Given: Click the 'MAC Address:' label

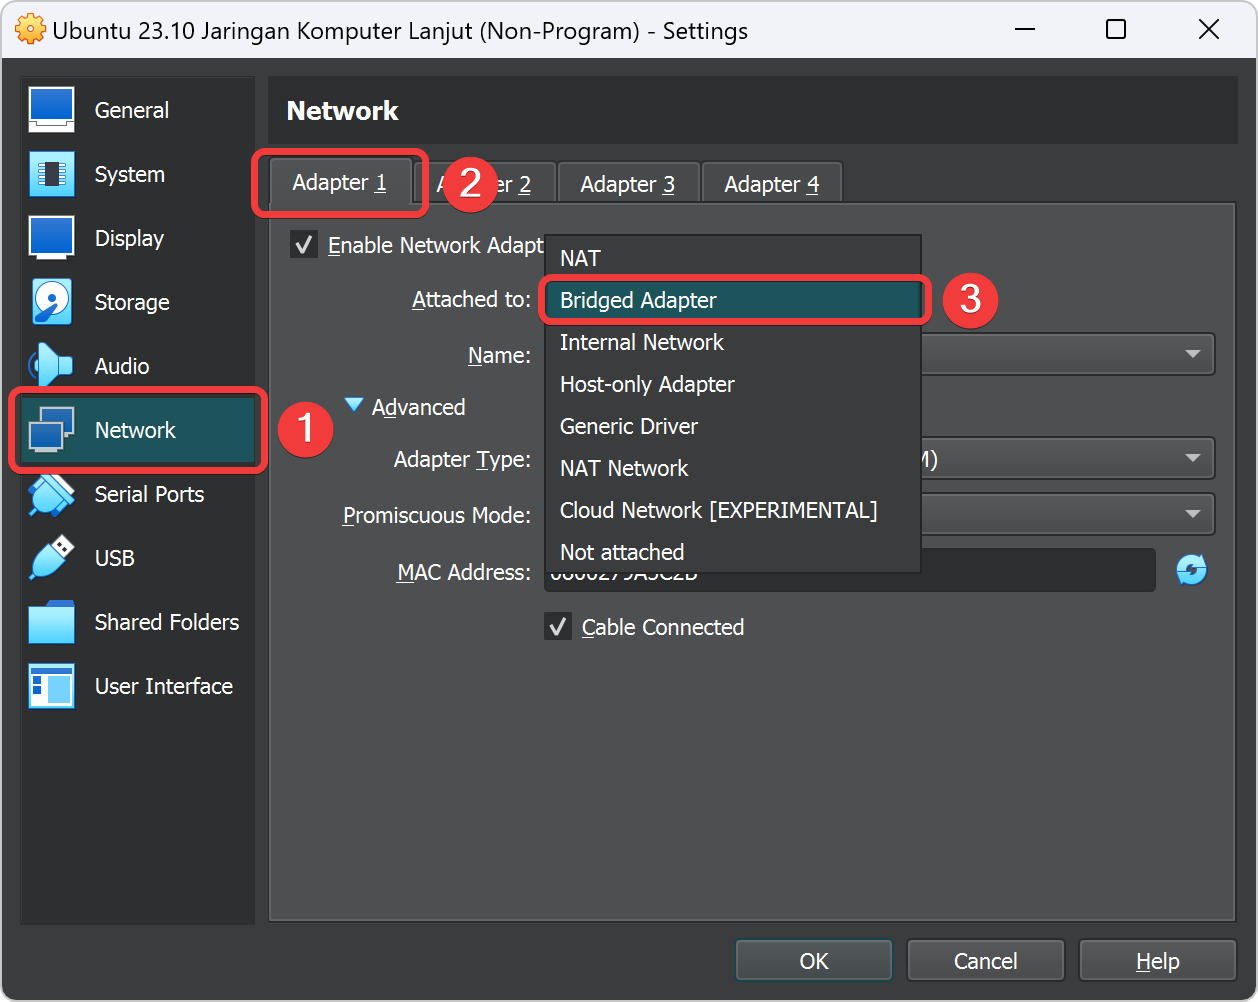Looking at the screenshot, I should tap(464, 572).
